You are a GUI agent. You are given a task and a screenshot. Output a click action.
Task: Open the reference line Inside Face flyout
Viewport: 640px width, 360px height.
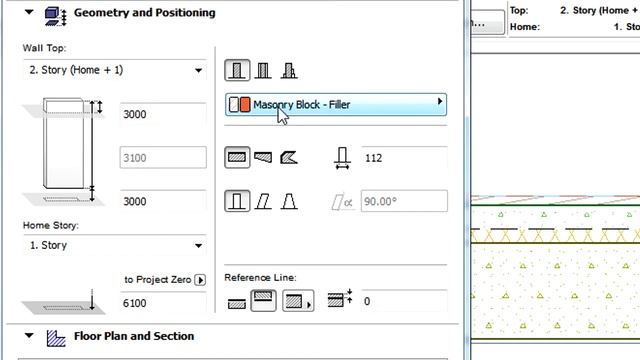pos(298,301)
